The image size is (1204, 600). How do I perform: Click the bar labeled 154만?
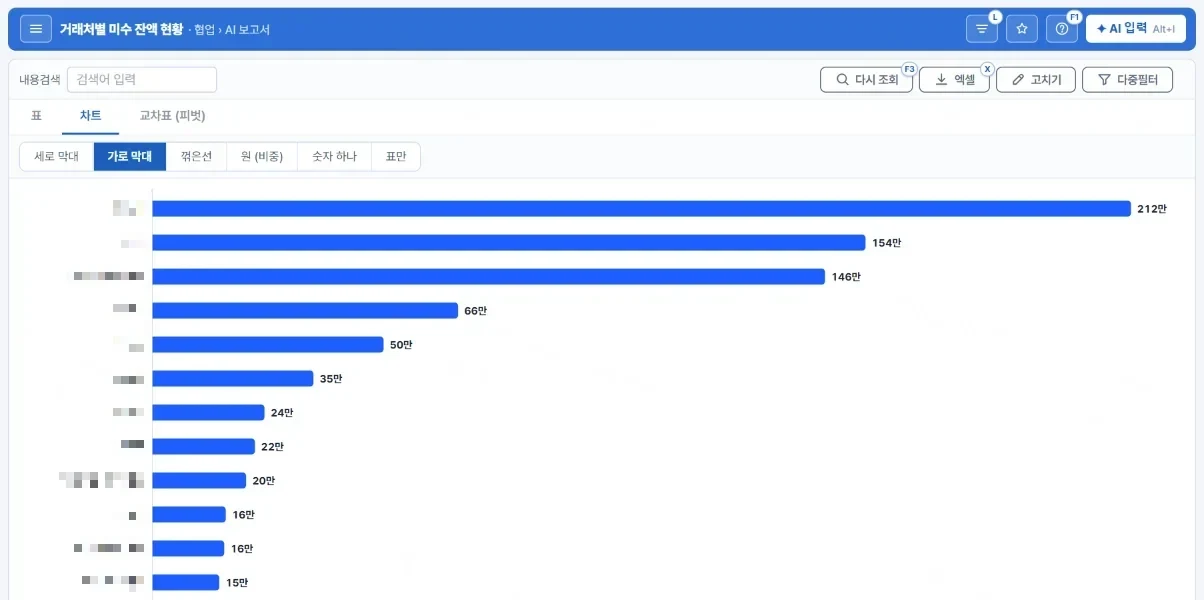[508, 243]
